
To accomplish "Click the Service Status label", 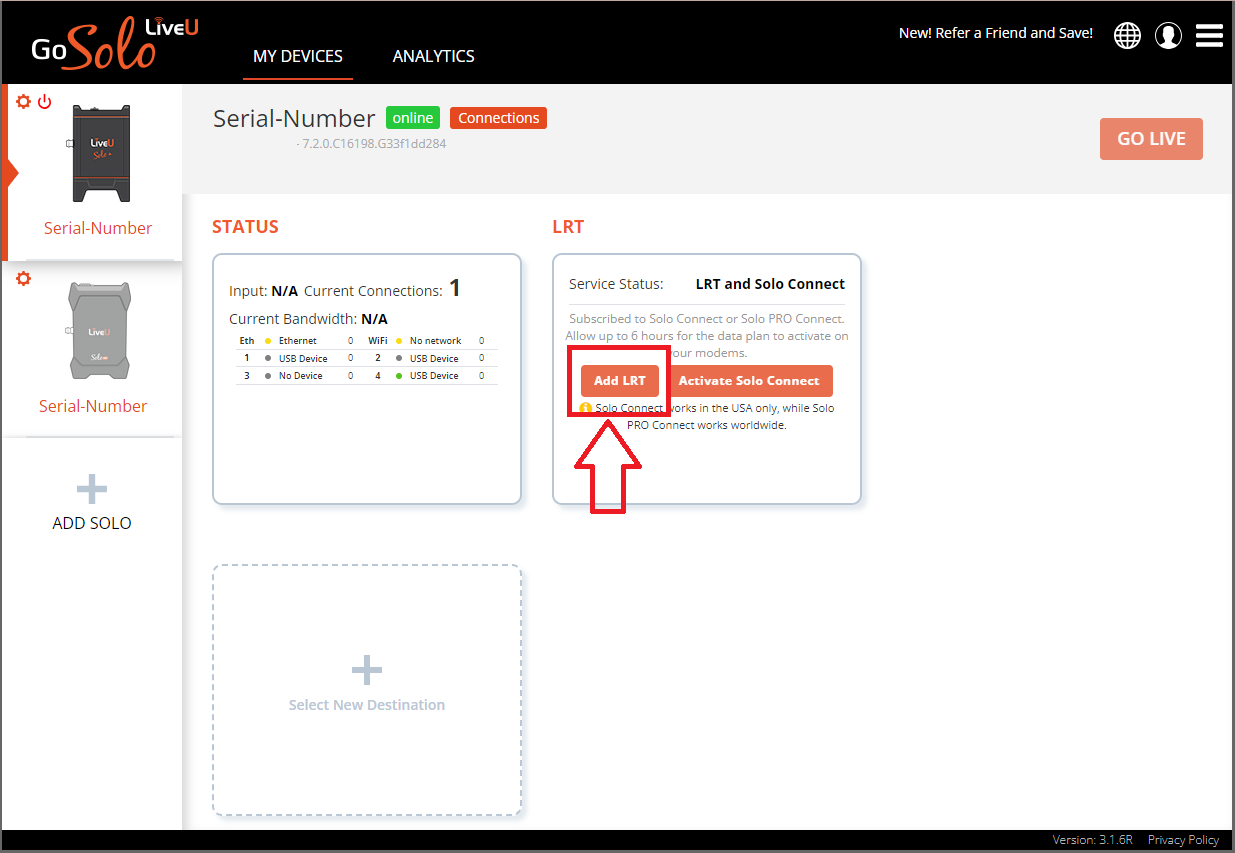I will pos(617,284).
